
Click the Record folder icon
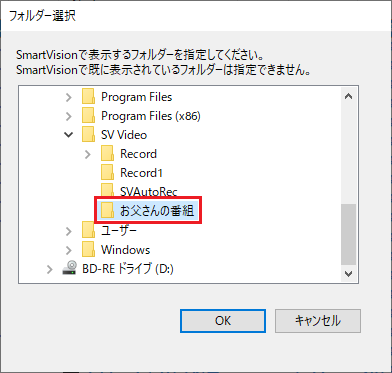click(107, 154)
